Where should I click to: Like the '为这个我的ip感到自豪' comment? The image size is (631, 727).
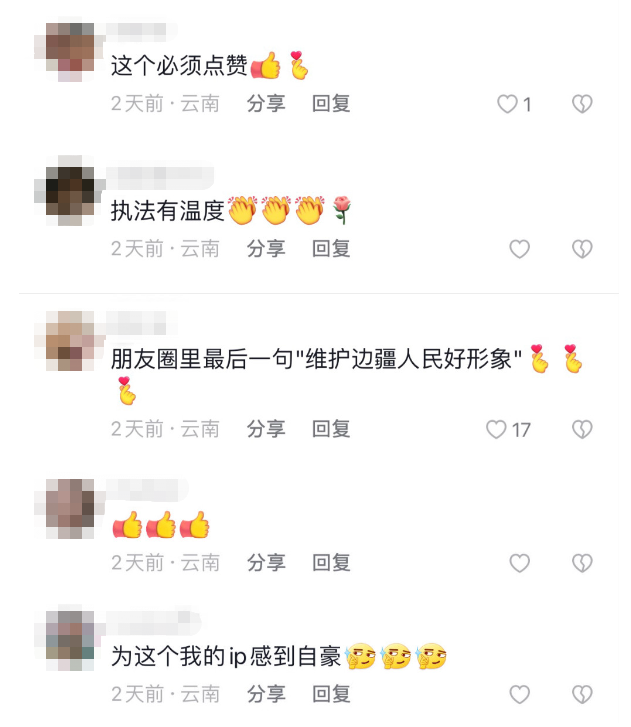(x=519, y=695)
